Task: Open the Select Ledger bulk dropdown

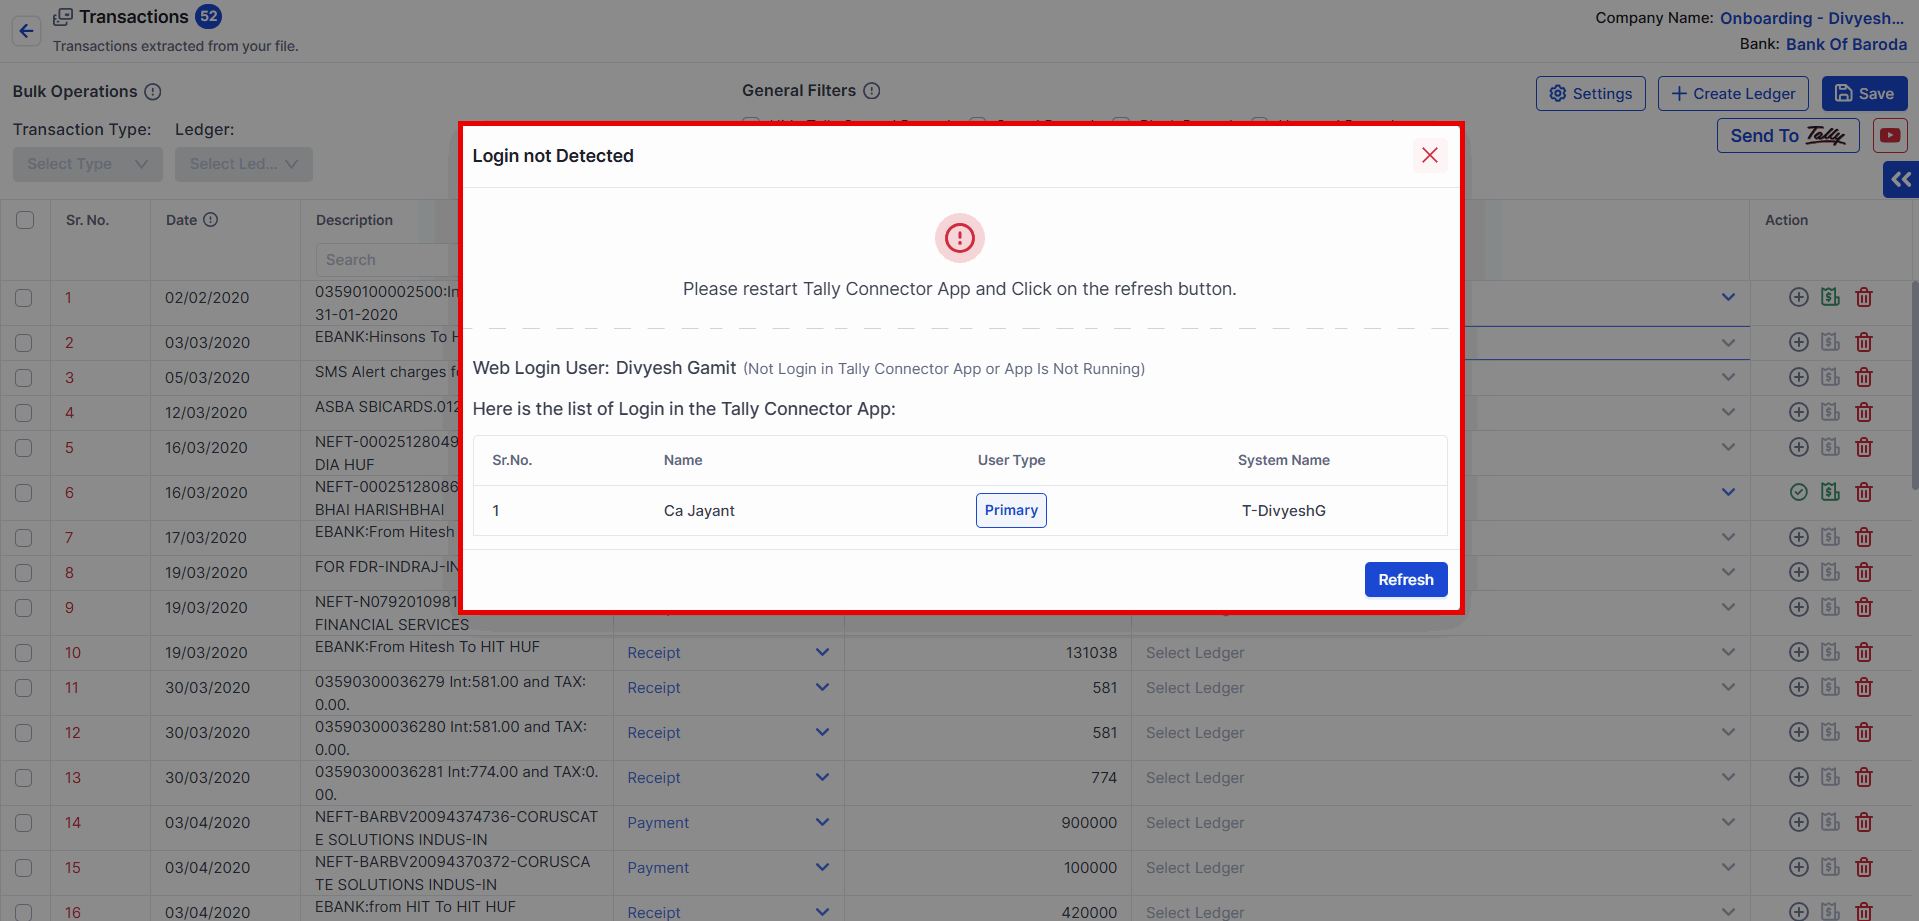Action: coord(243,164)
